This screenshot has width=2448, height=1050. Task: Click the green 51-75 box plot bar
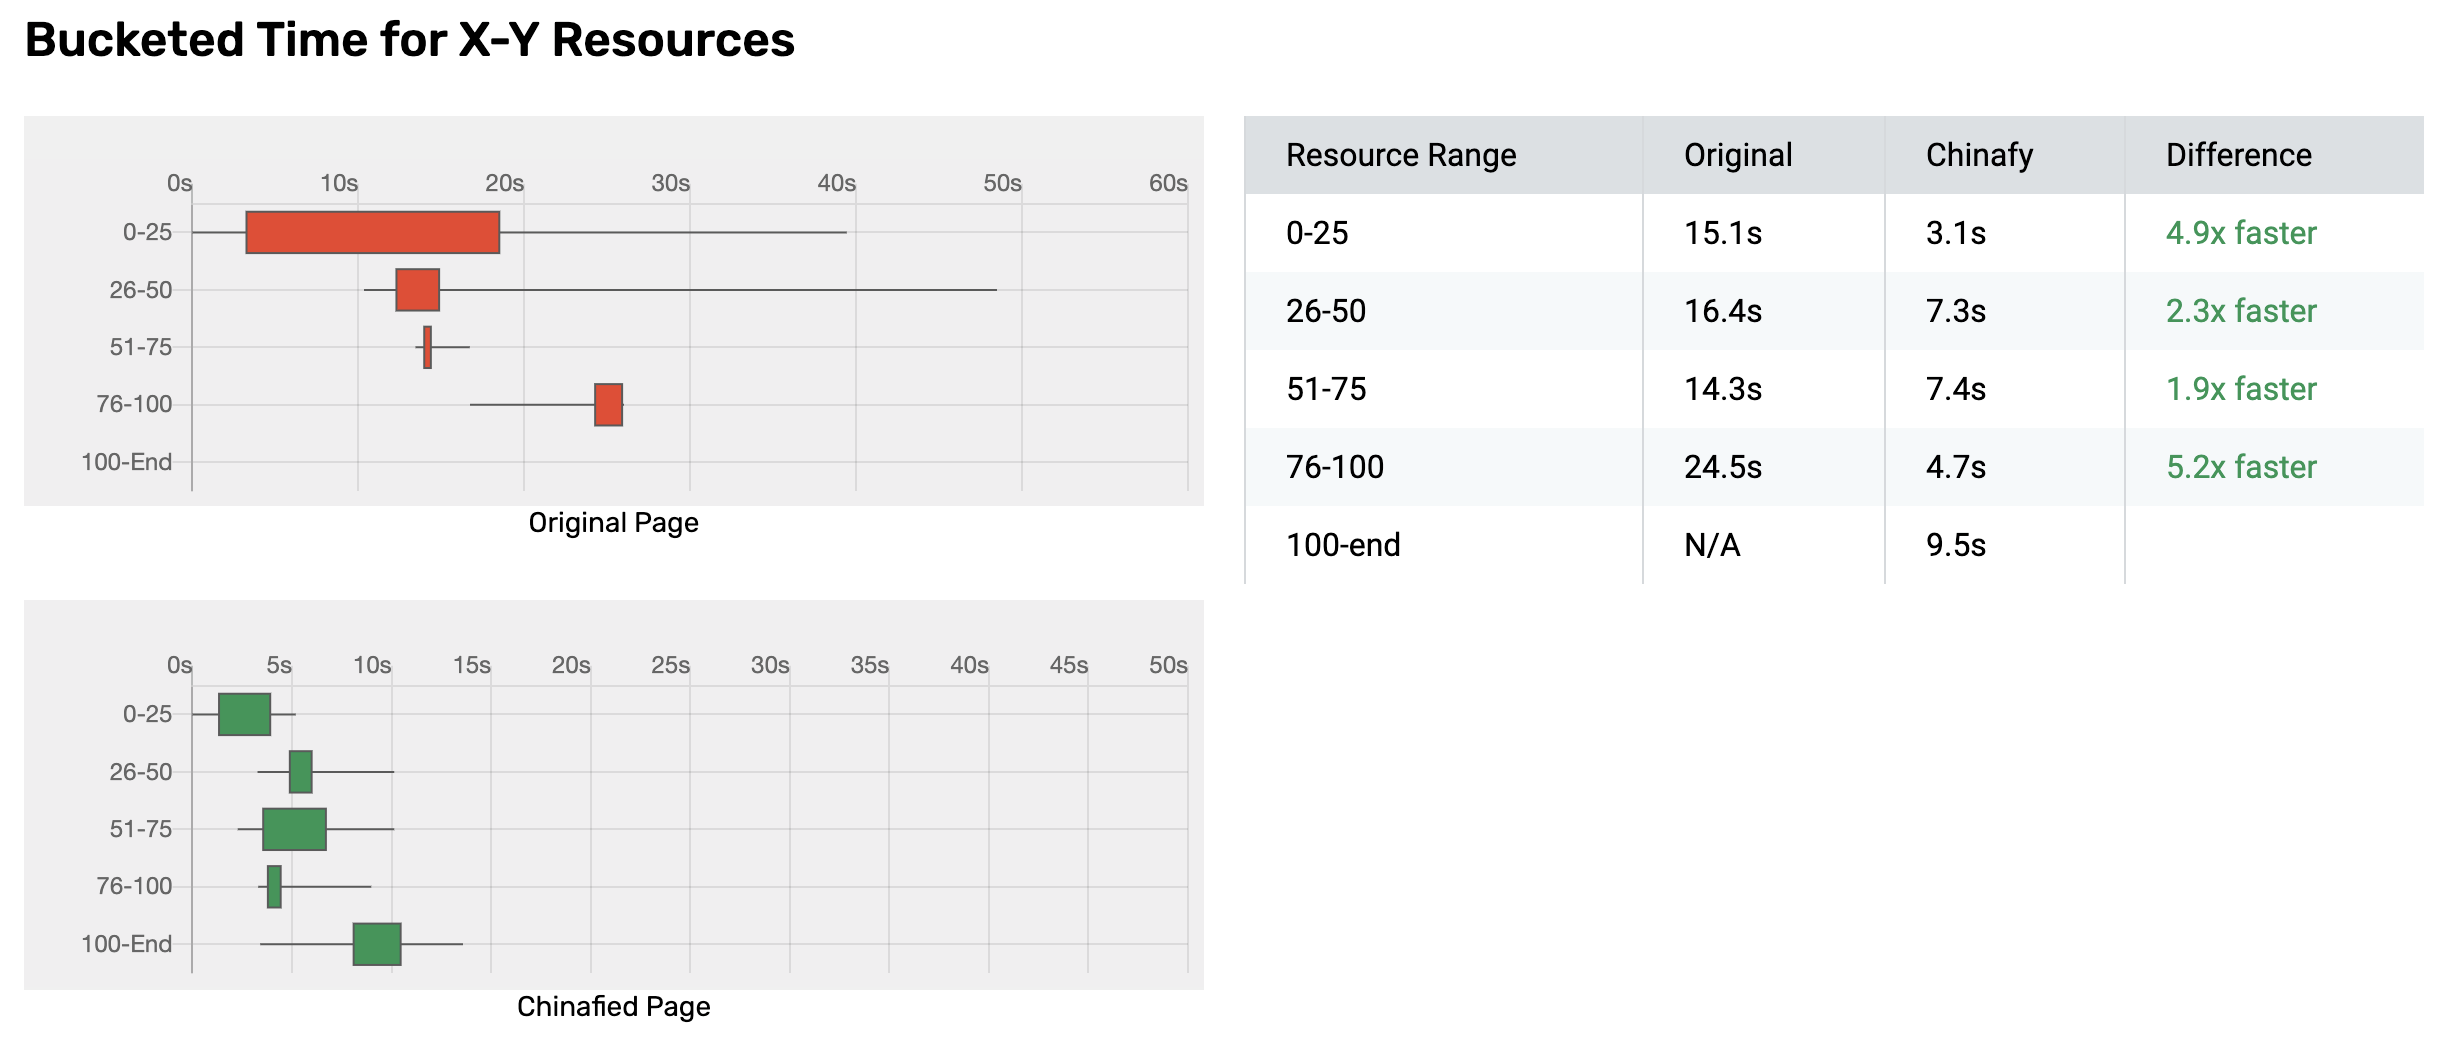294,829
